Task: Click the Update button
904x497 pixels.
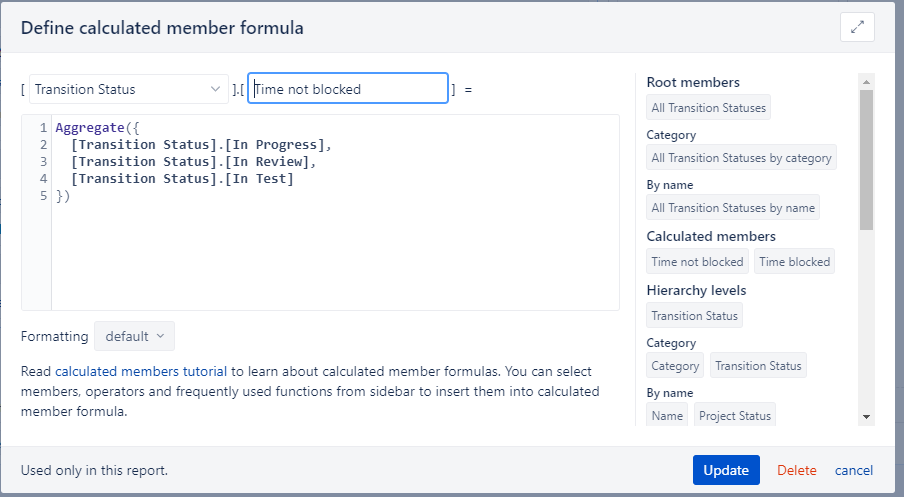Action: coord(726,470)
